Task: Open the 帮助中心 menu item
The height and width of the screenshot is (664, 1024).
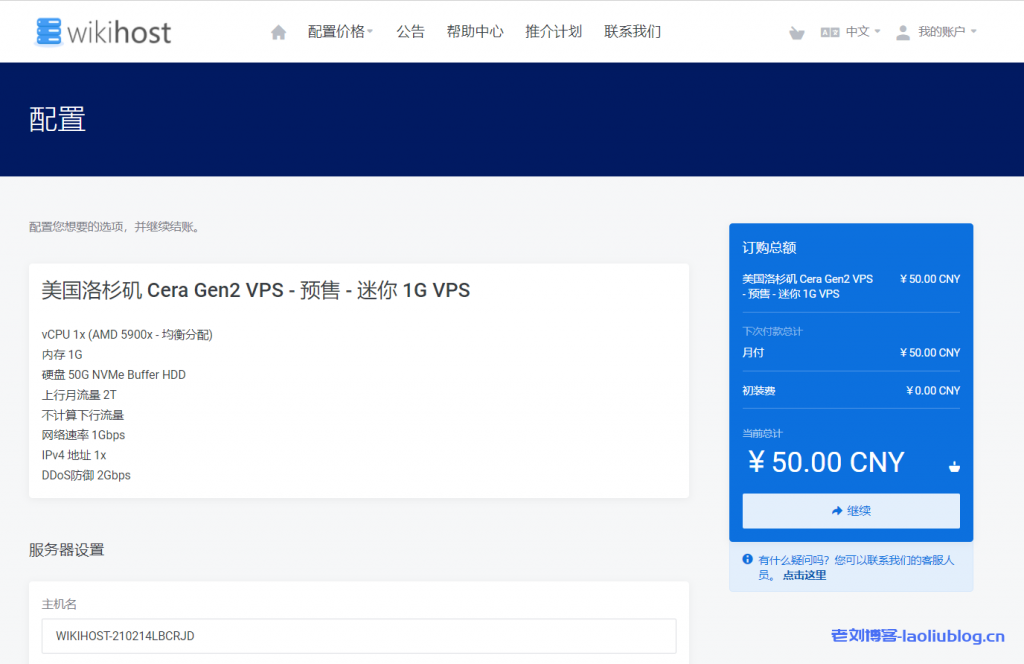Action: pos(475,31)
